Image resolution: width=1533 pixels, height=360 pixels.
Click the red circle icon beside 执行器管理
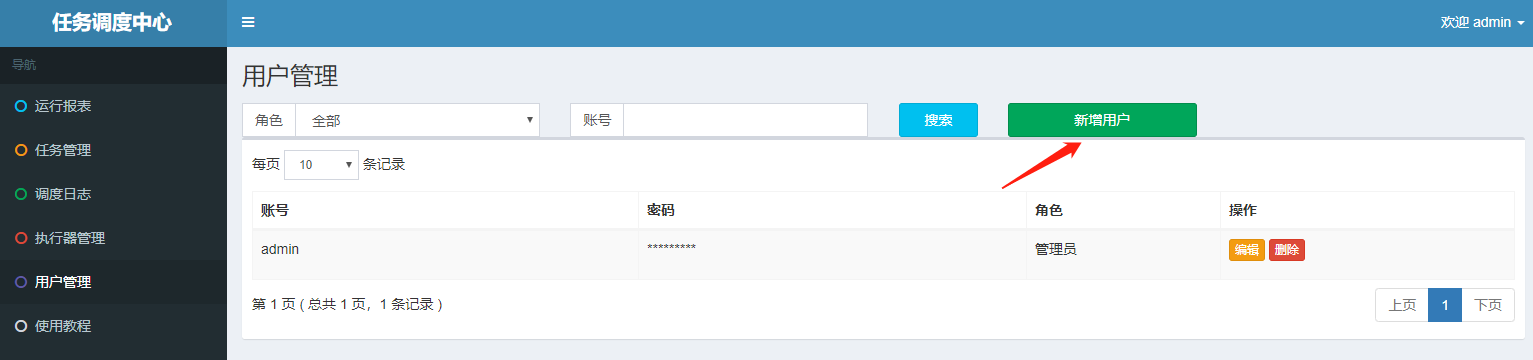[x=21, y=238]
